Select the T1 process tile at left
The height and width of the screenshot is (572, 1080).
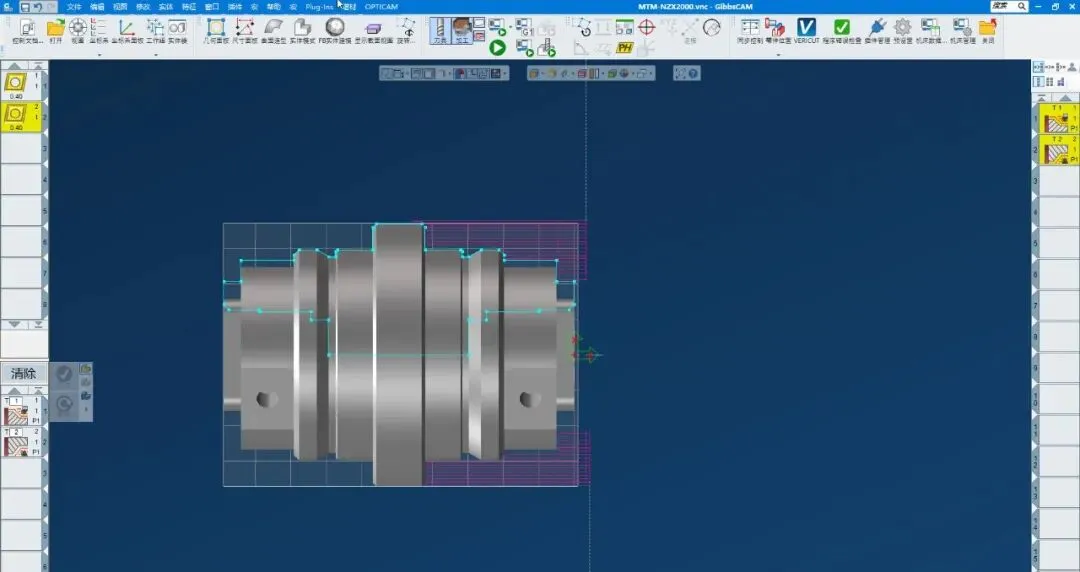tap(22, 411)
